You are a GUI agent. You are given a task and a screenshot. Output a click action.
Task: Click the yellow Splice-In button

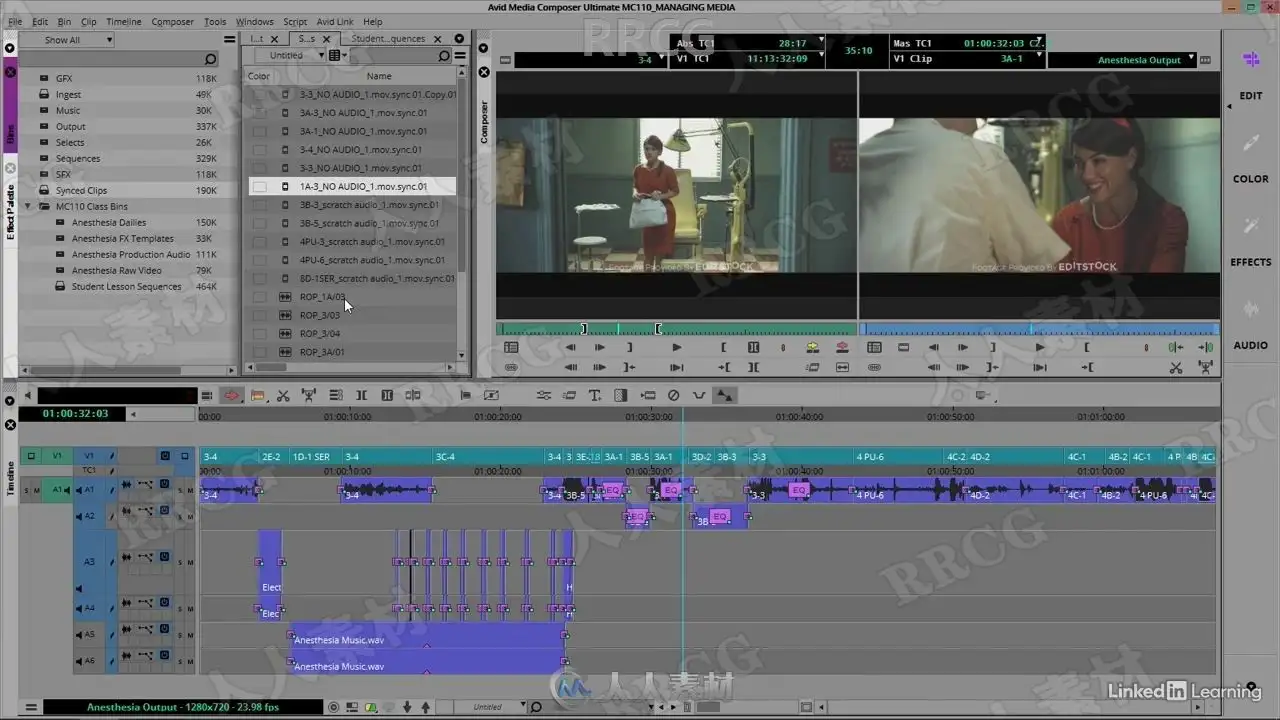click(812, 347)
